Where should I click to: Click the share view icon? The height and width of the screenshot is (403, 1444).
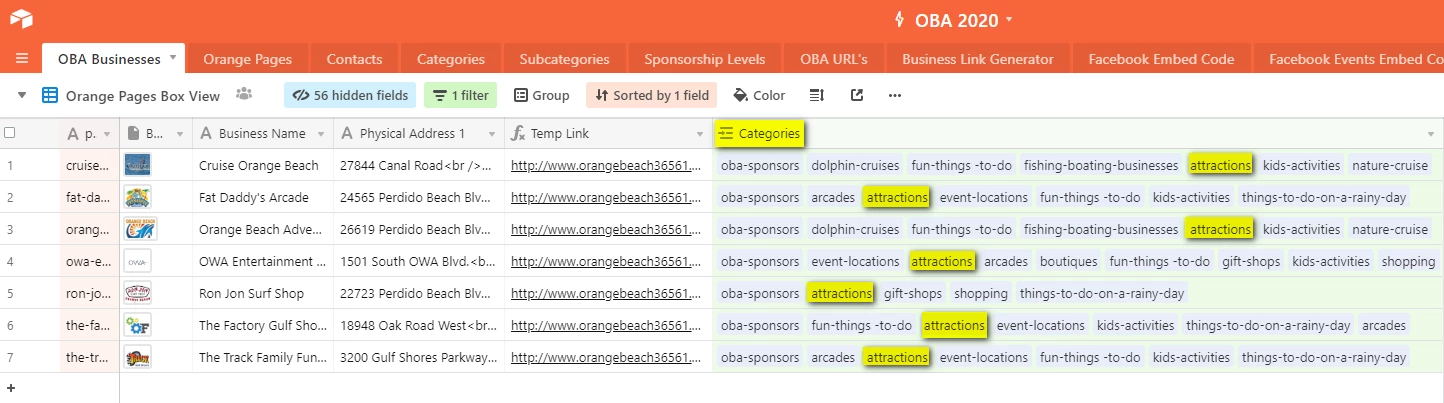click(x=856, y=96)
